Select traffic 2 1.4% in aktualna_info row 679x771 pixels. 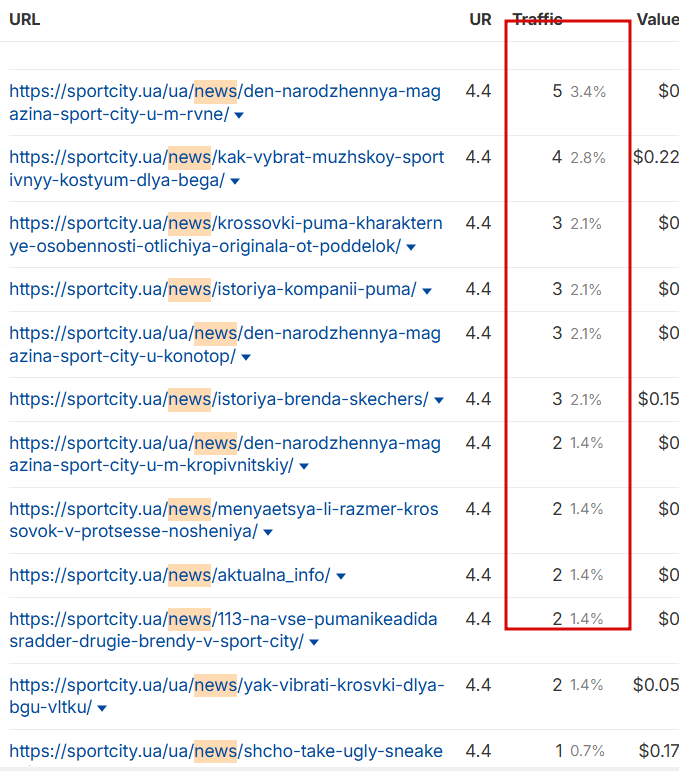pyautogui.click(x=578, y=575)
